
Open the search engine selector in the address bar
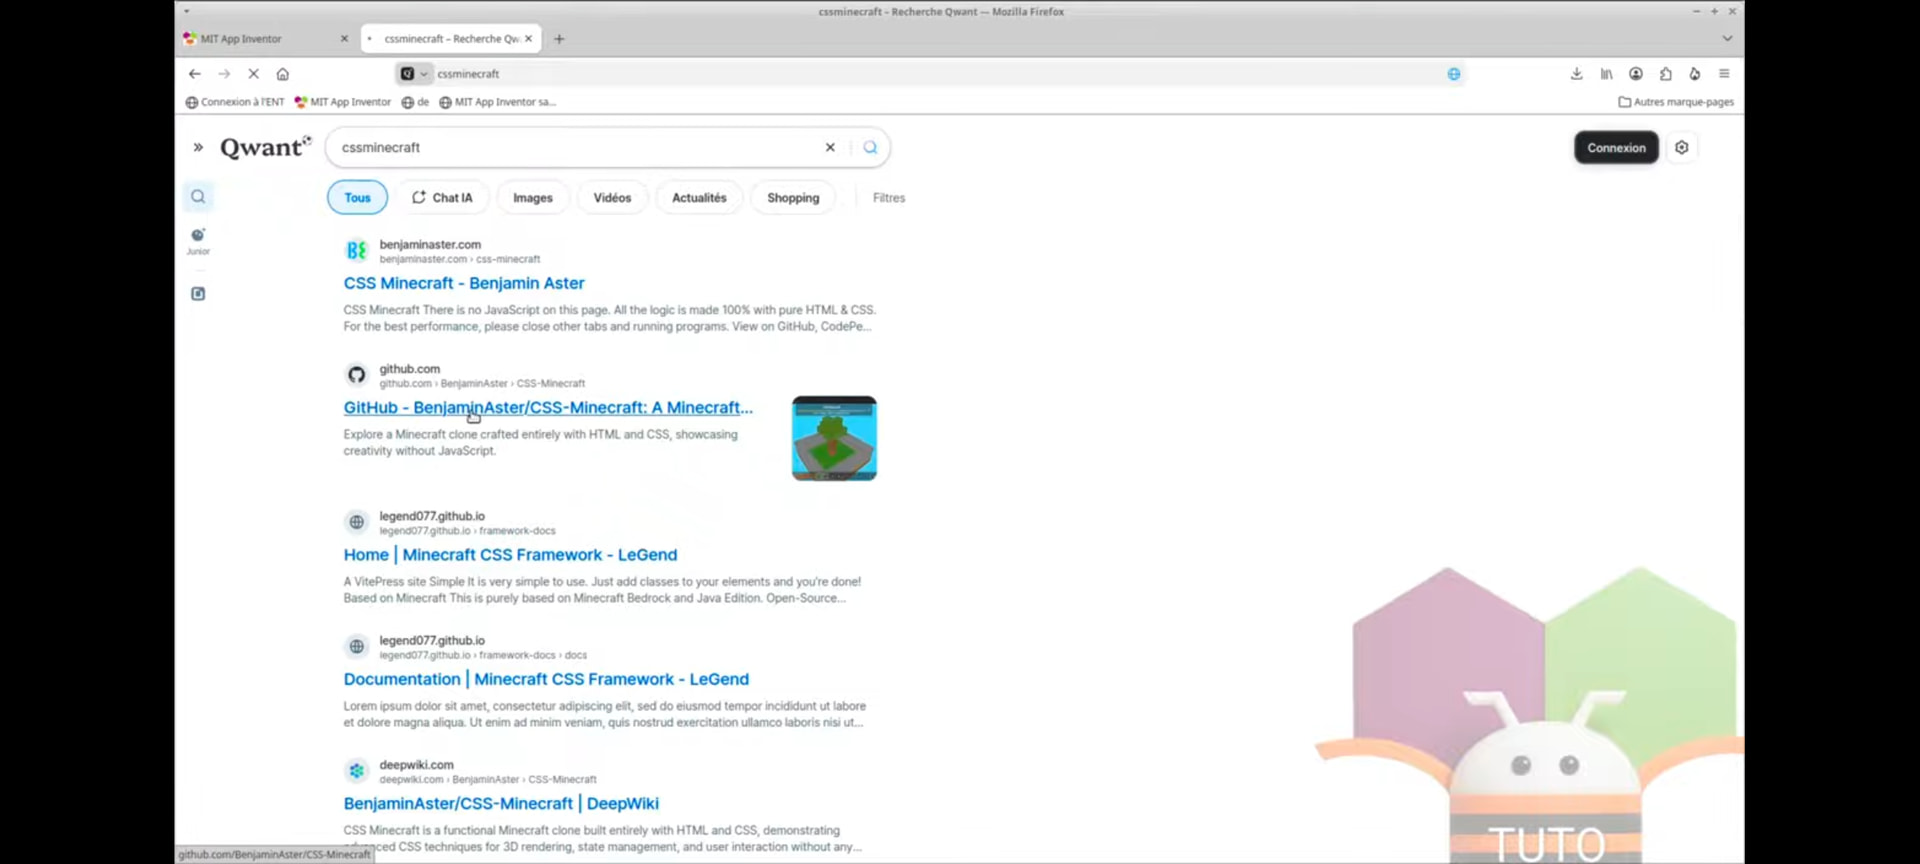pos(414,74)
